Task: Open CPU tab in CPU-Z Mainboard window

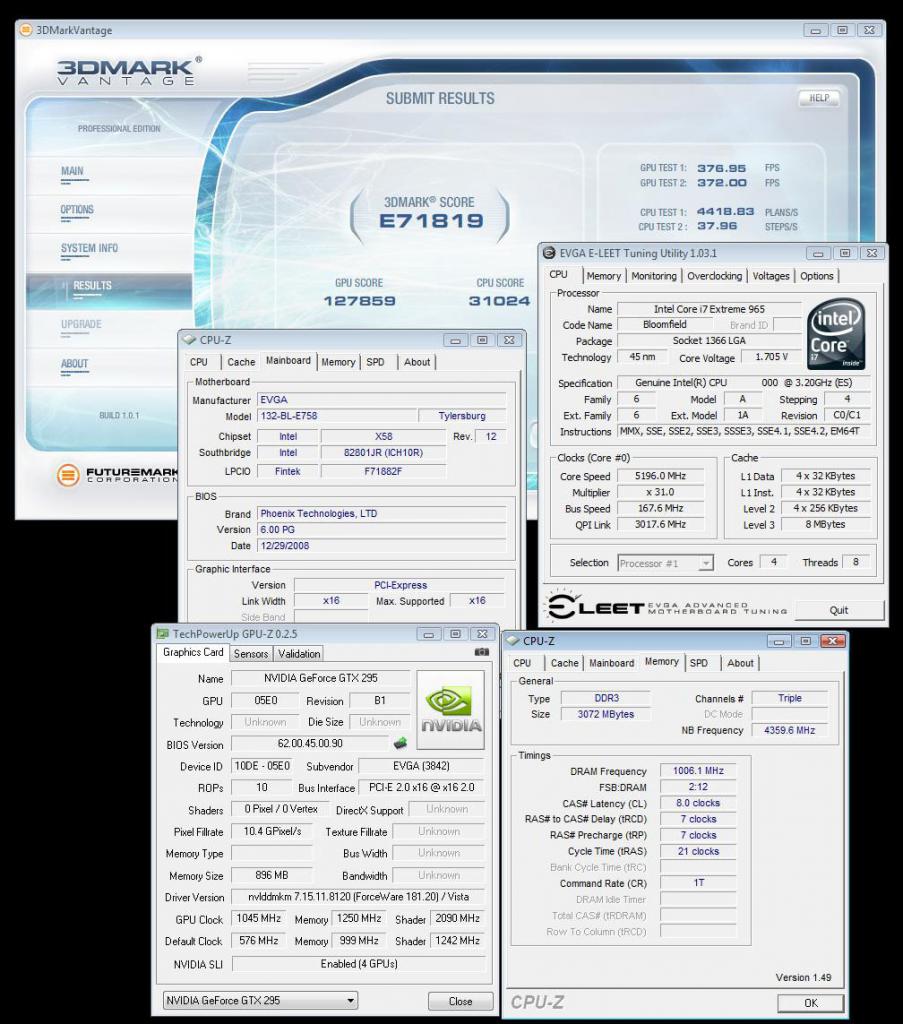Action: click(x=198, y=362)
